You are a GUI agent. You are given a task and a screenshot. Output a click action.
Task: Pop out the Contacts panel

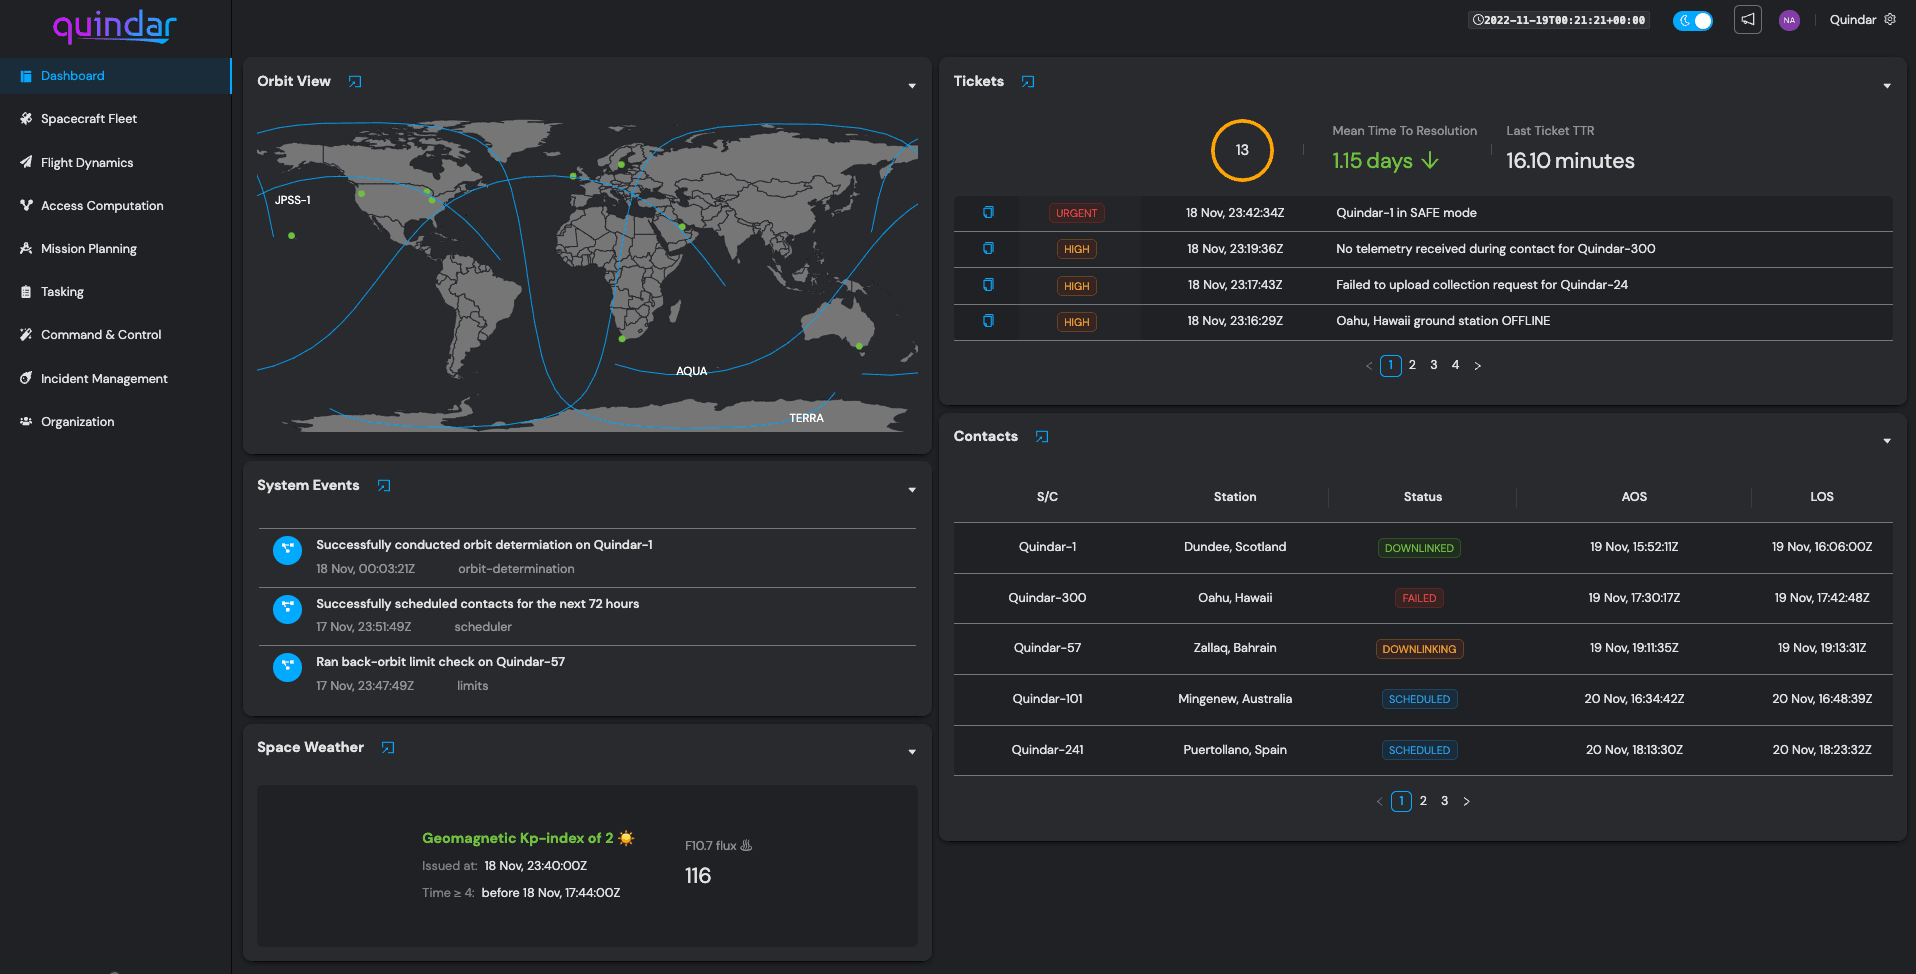click(x=1042, y=437)
